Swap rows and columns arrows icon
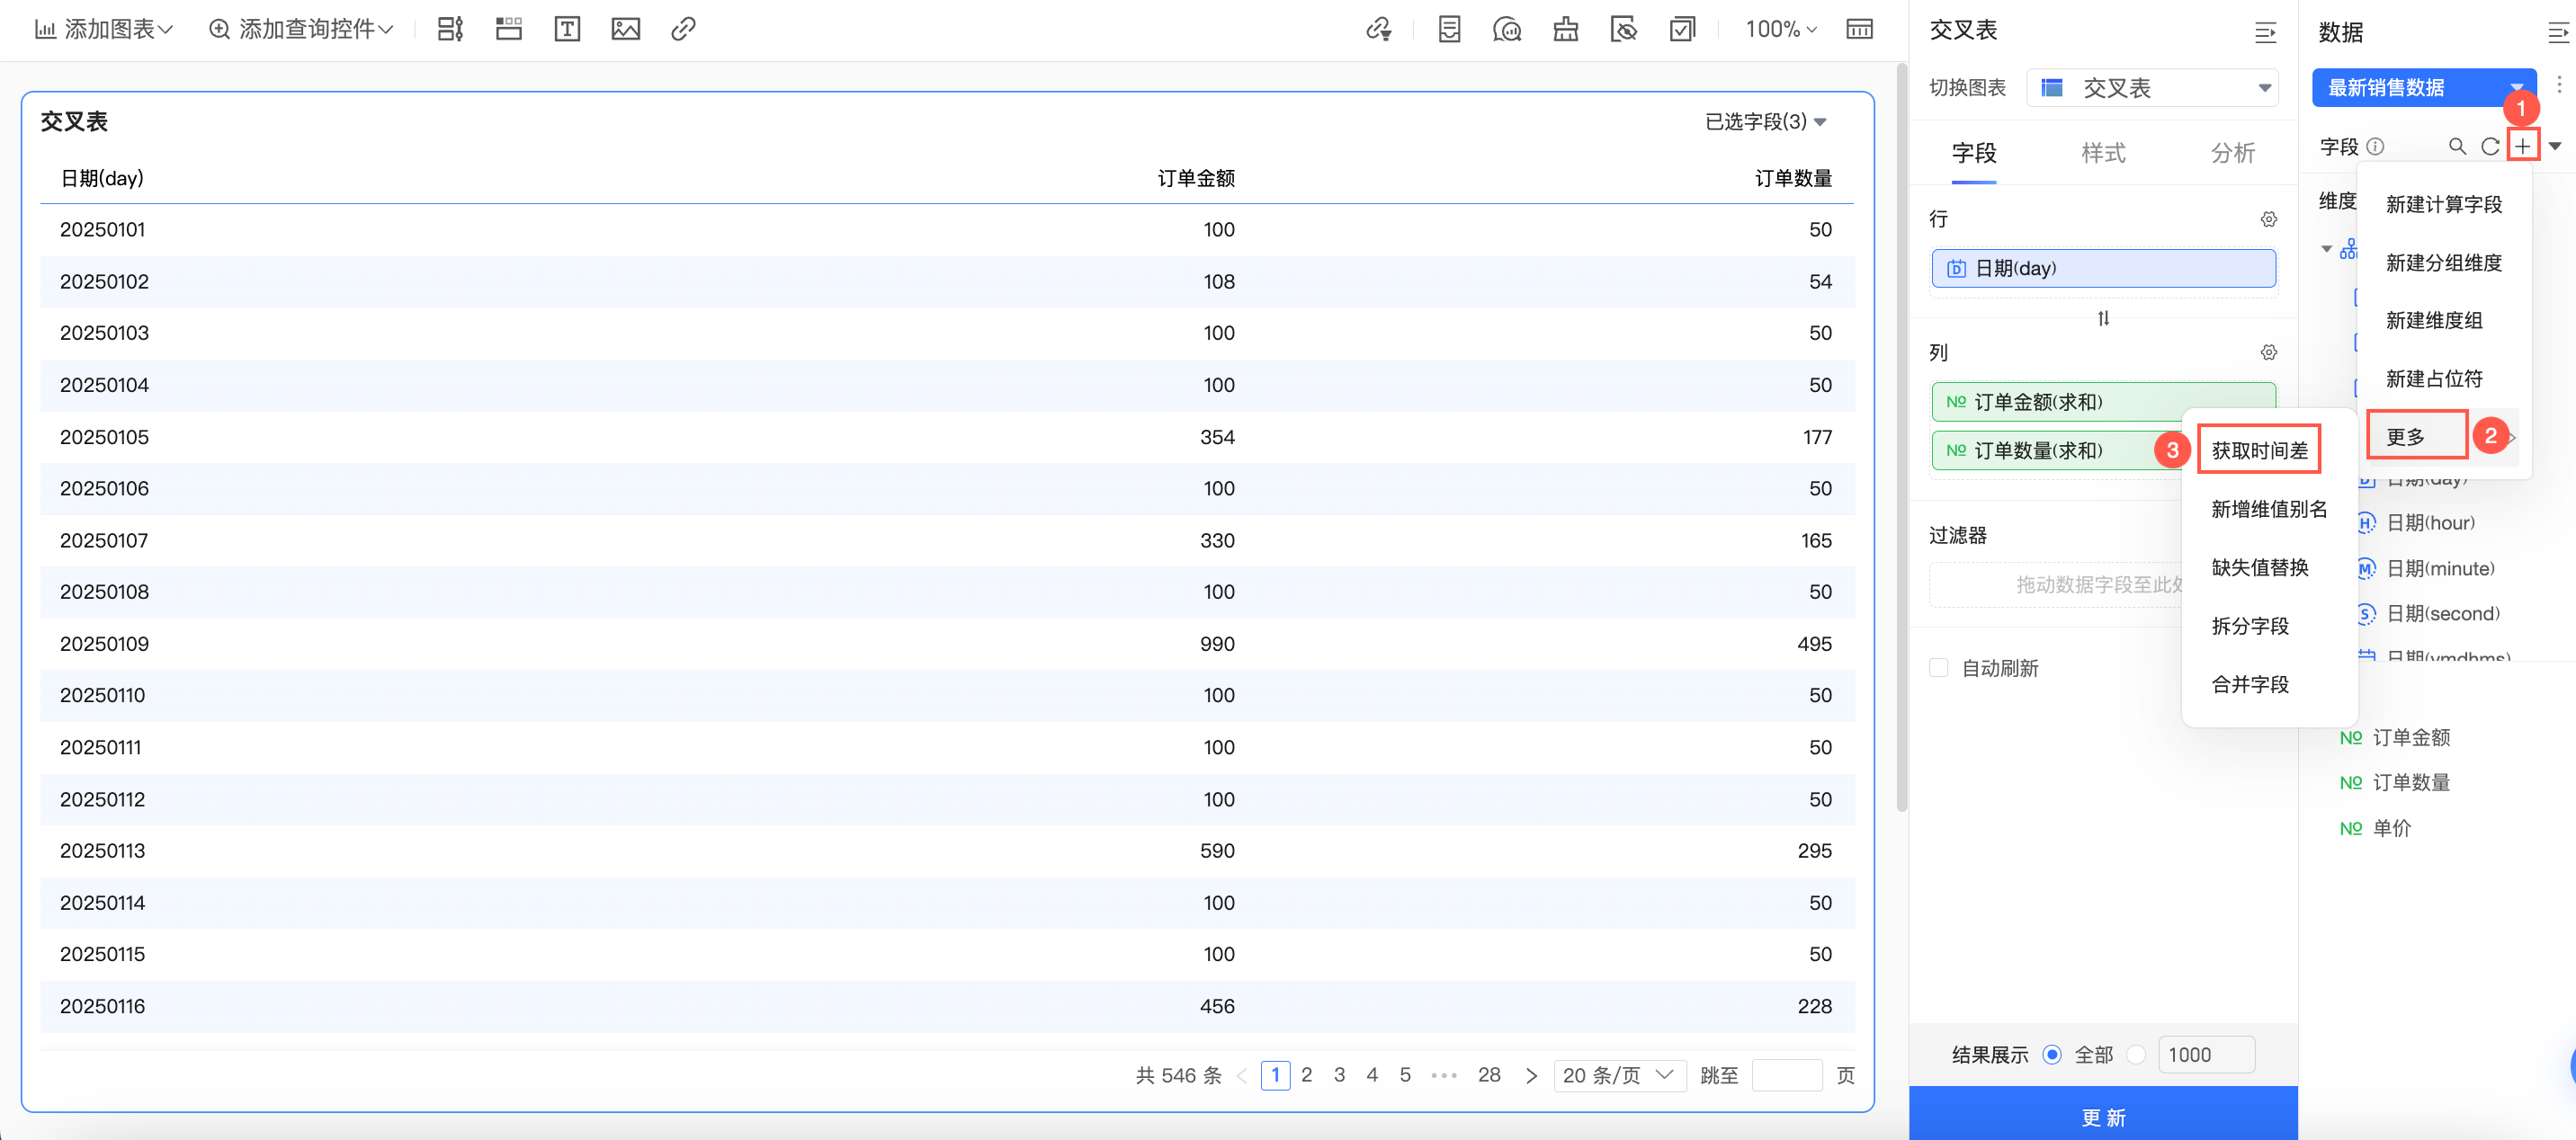 (2103, 318)
